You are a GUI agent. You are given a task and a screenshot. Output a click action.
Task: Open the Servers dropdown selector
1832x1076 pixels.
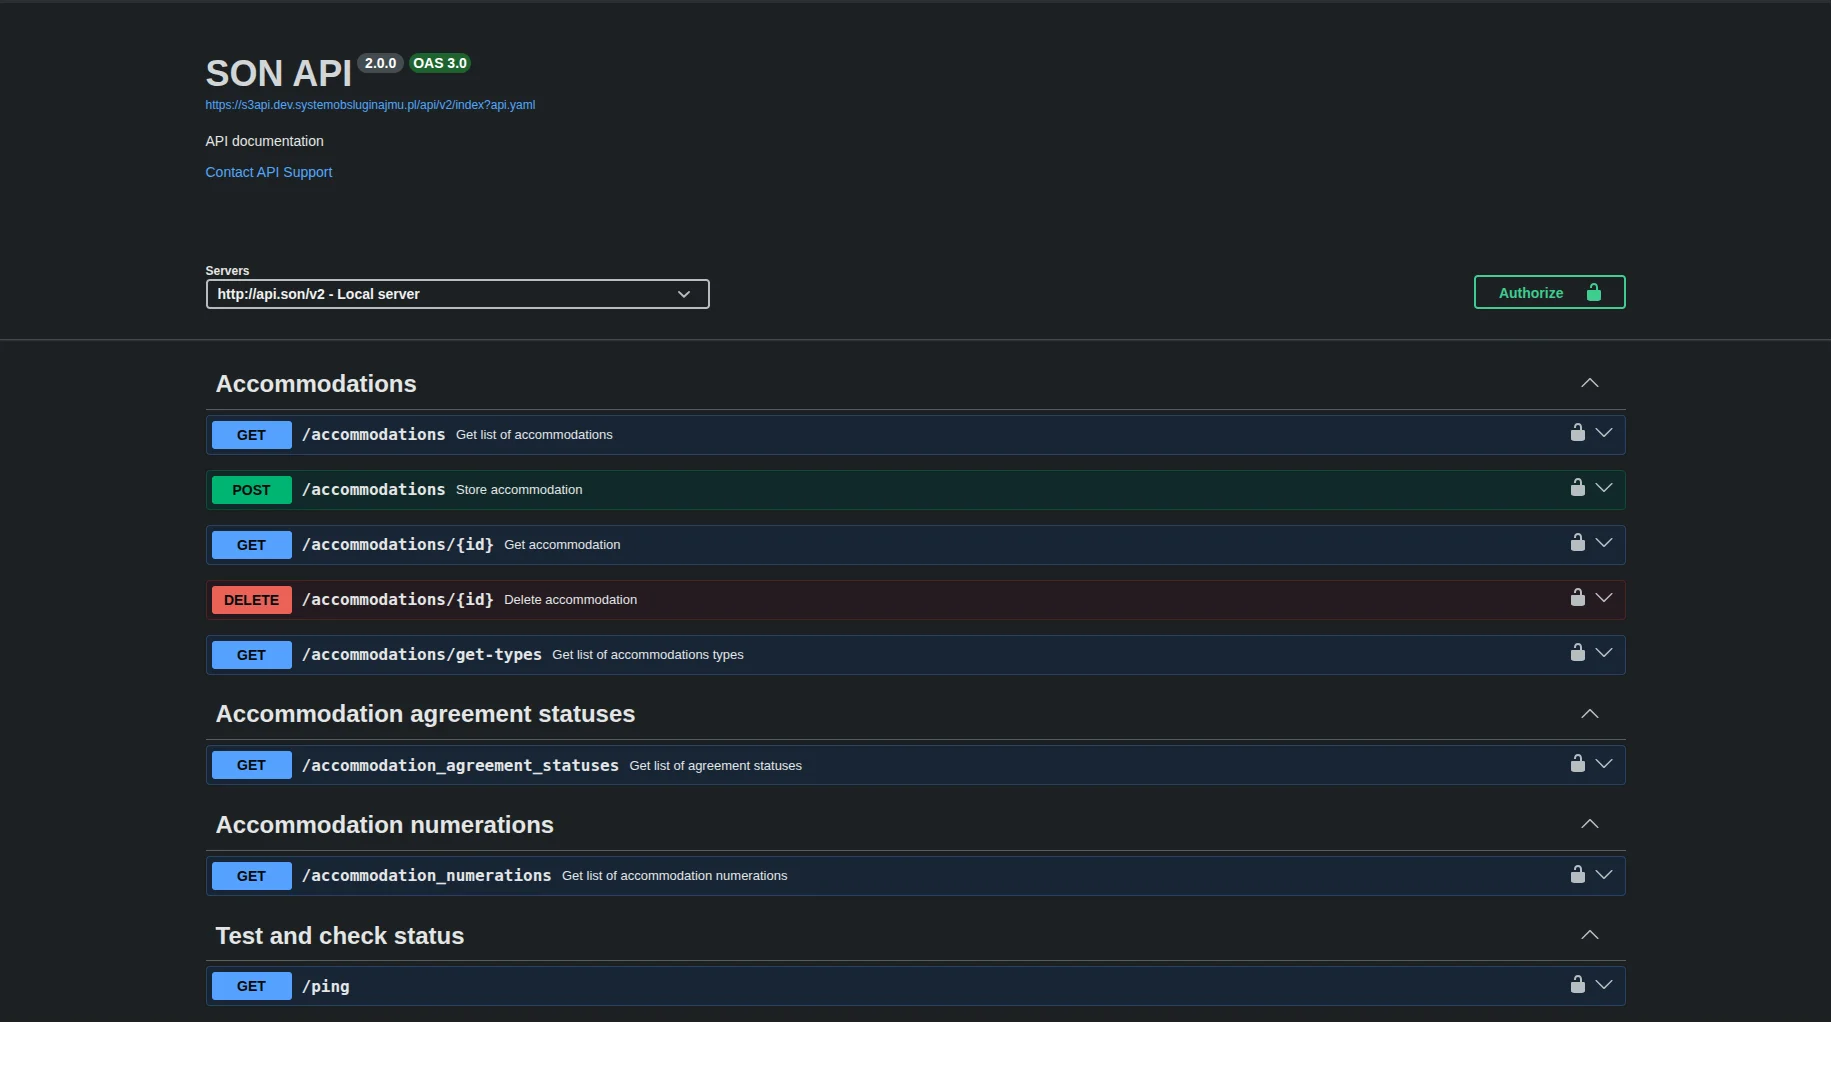457,294
